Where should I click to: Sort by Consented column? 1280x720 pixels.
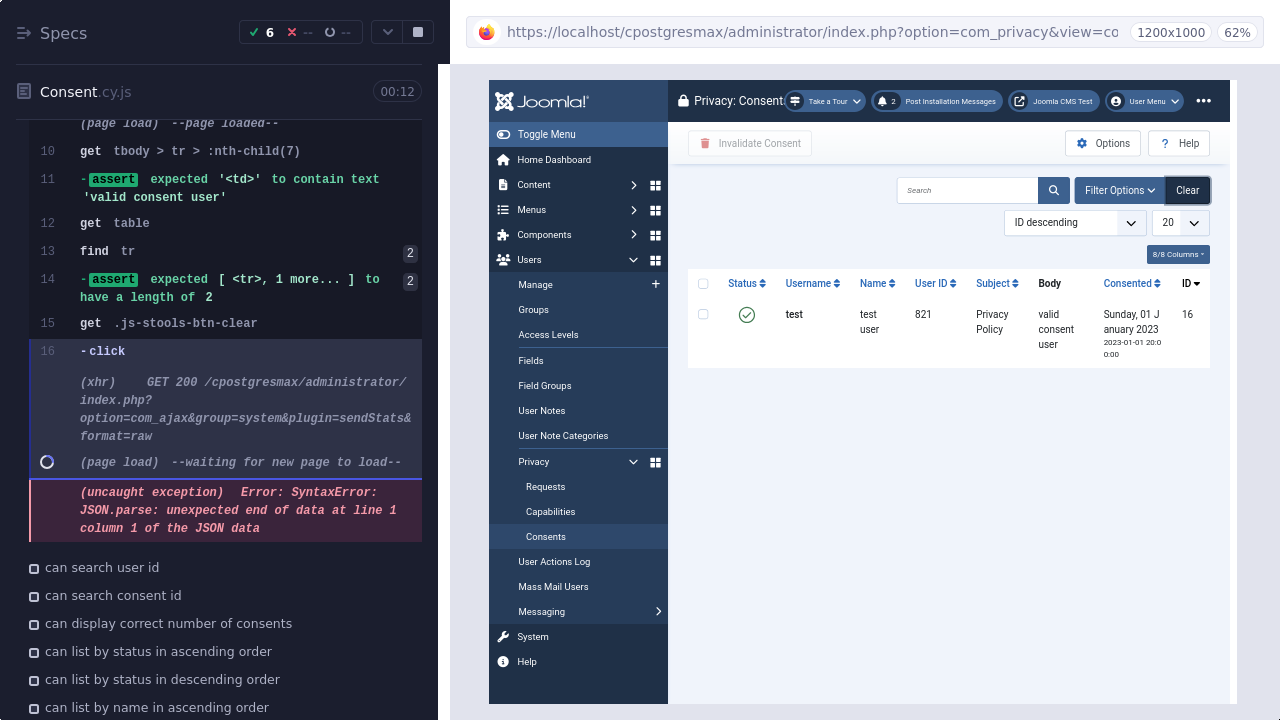[1133, 284]
